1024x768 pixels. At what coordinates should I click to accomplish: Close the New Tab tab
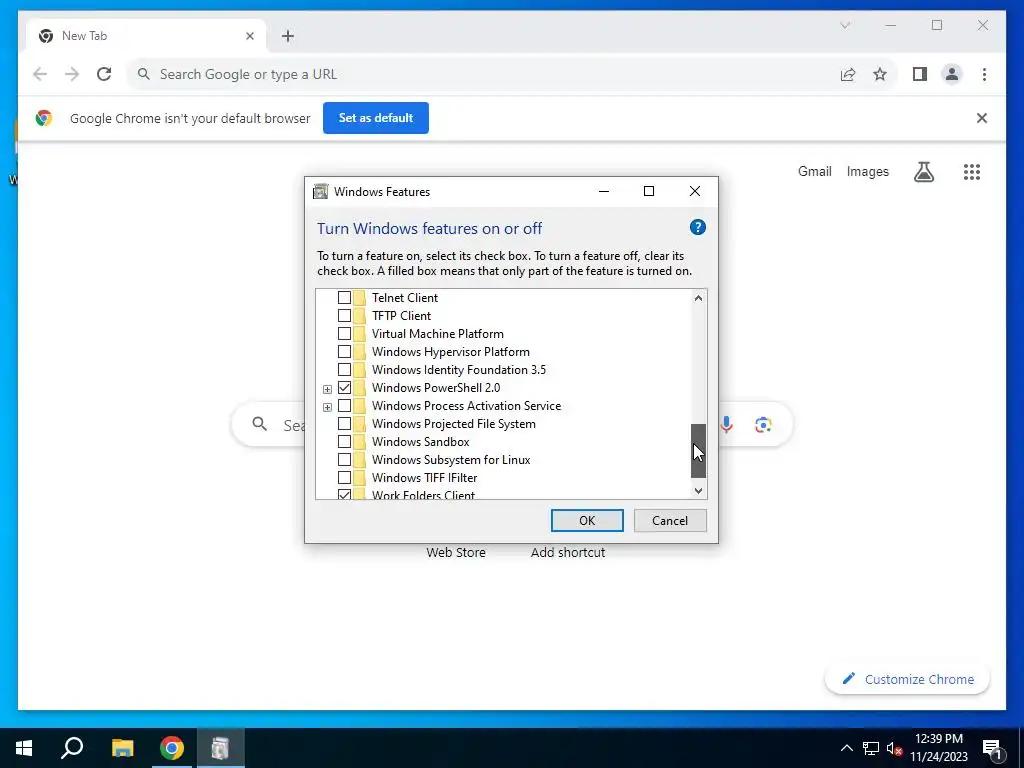point(249,36)
